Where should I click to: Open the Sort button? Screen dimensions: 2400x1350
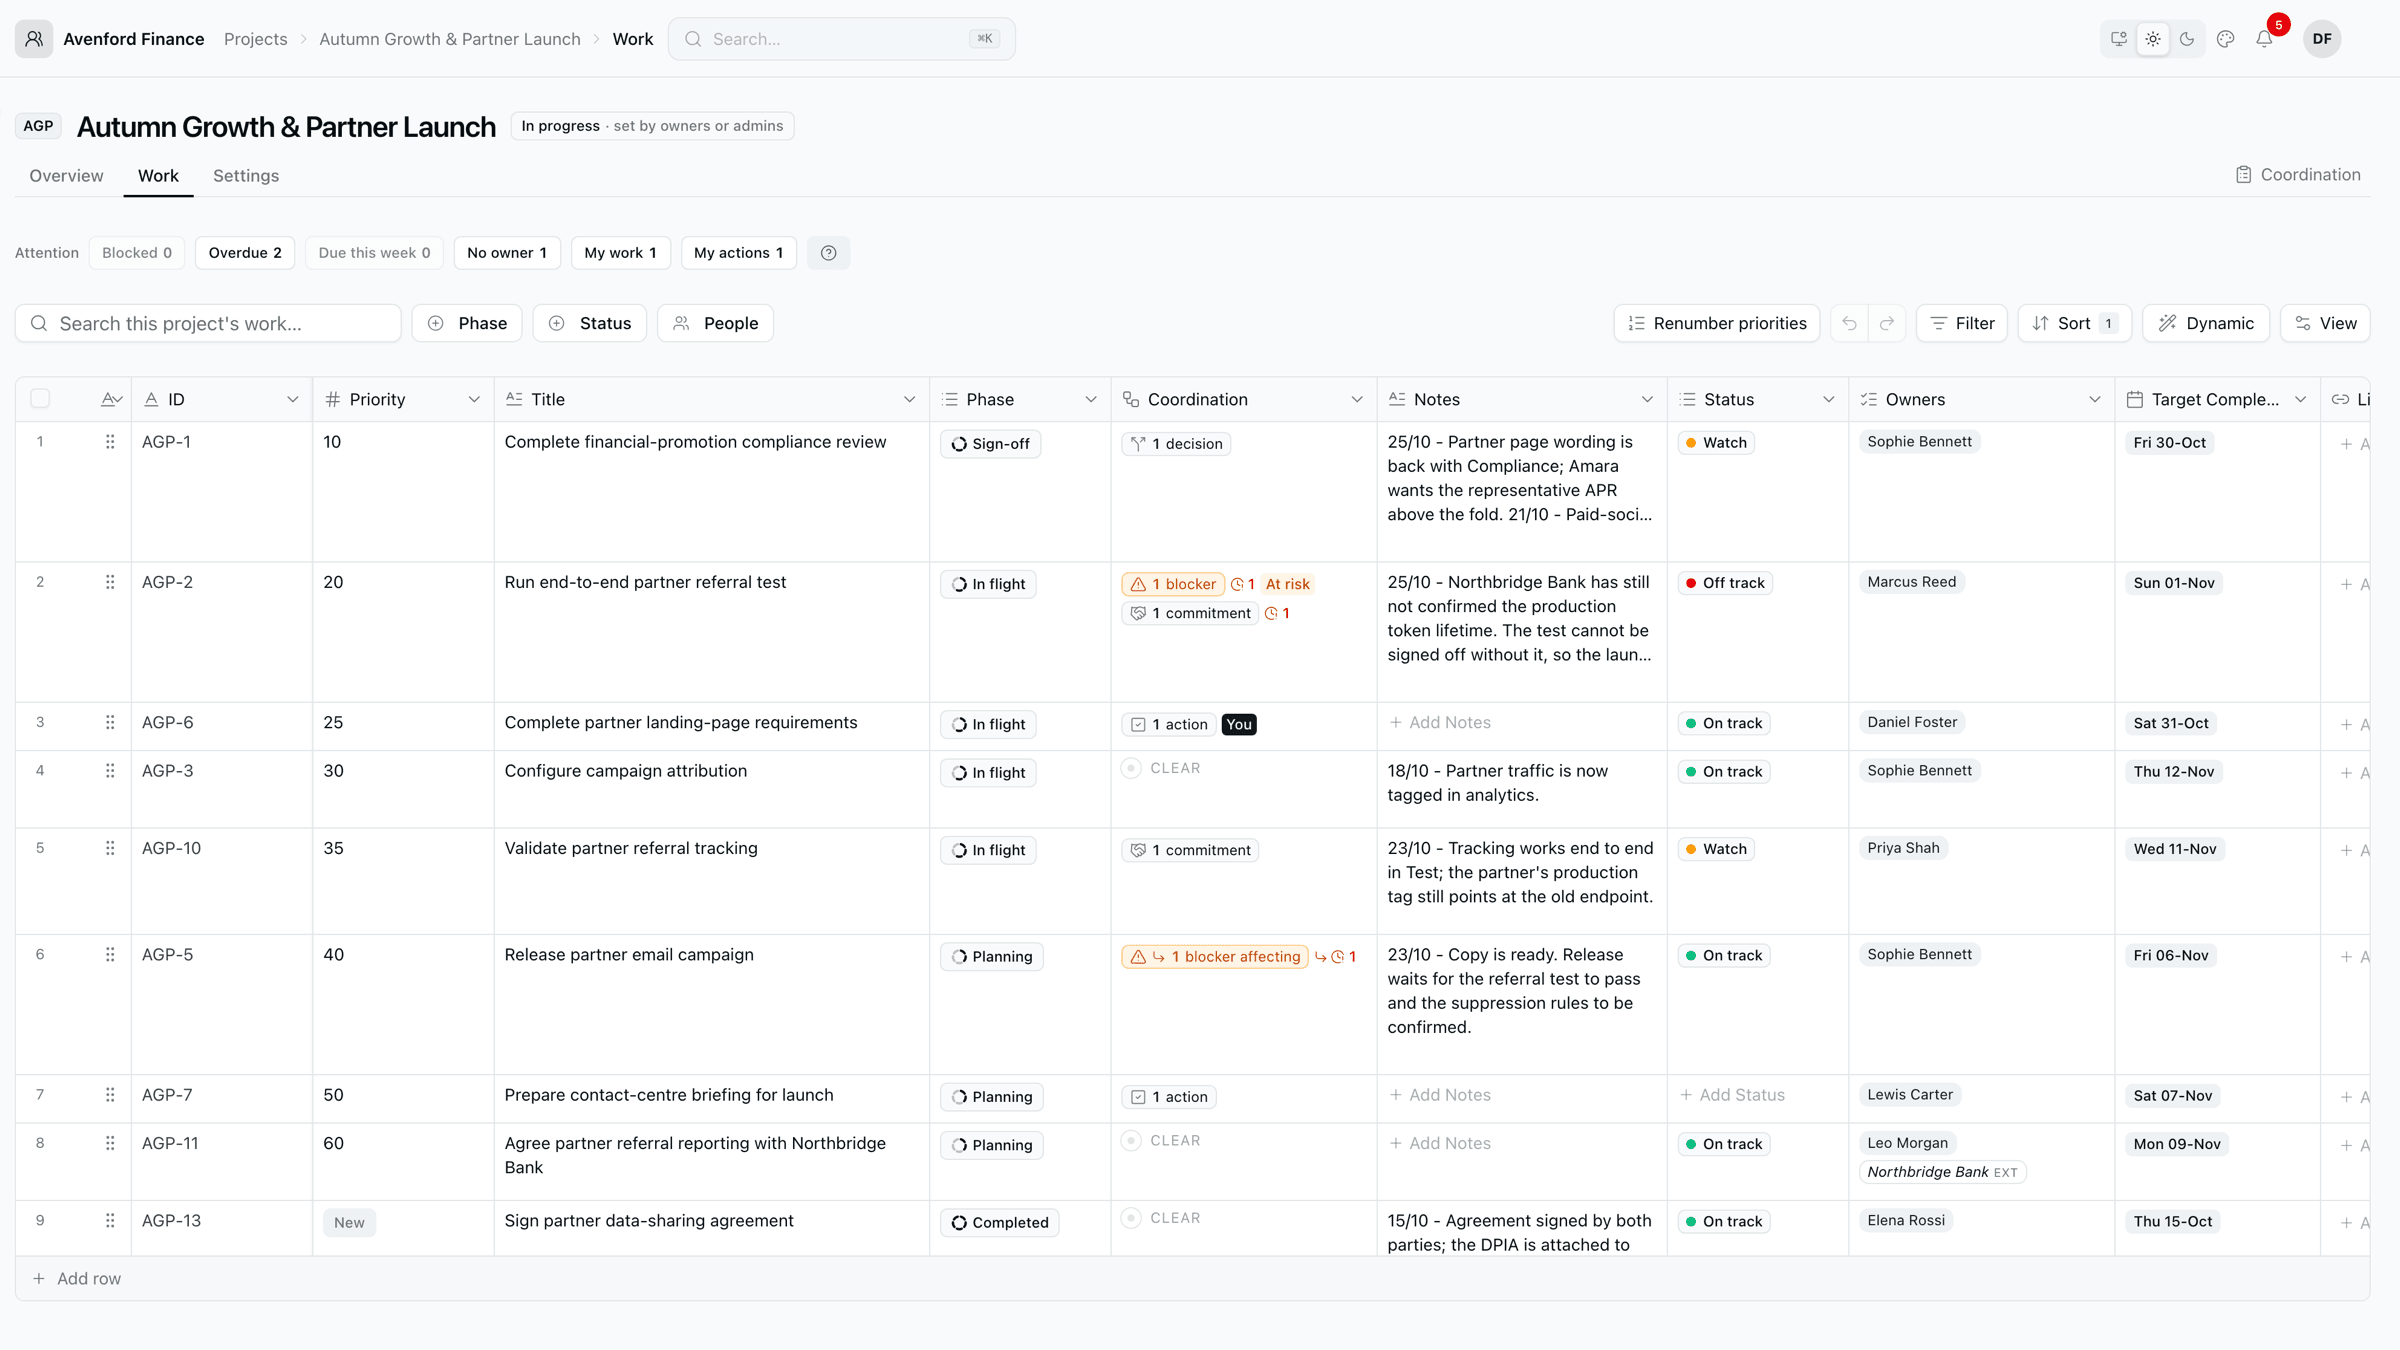click(2074, 323)
